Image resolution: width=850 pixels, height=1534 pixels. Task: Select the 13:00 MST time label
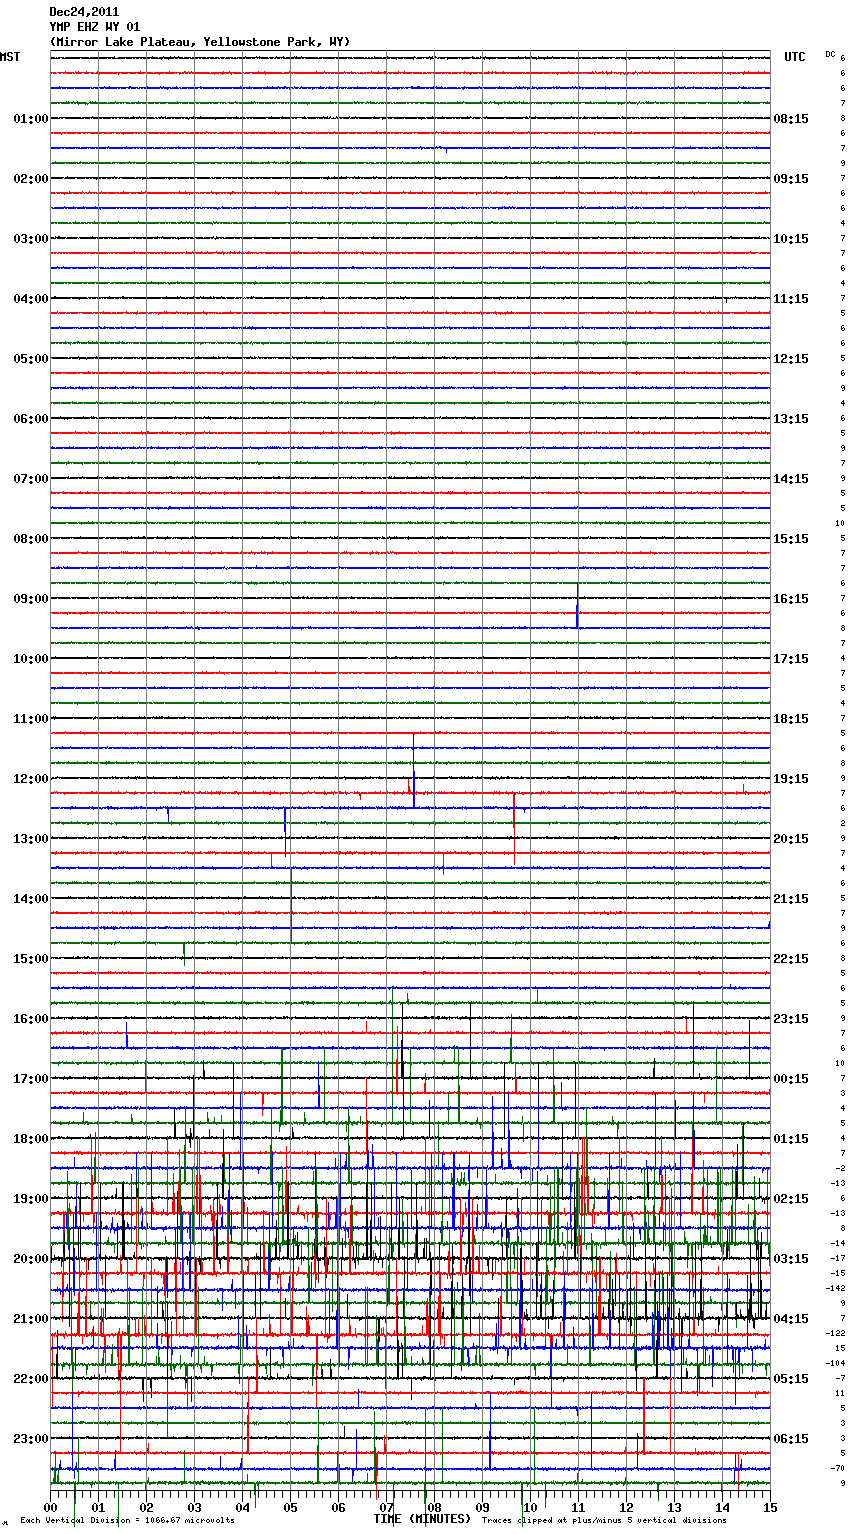point(30,839)
